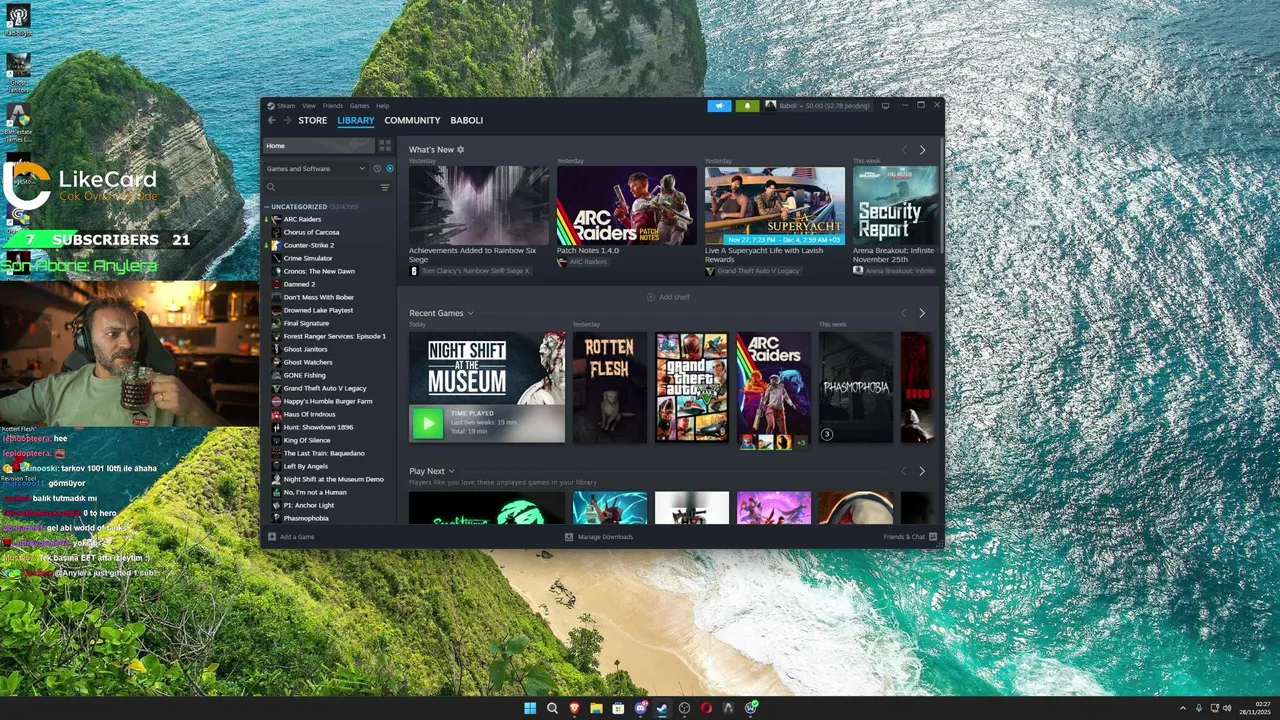Open Friends & Chat panel
This screenshot has height=720, width=1280.
(x=910, y=537)
